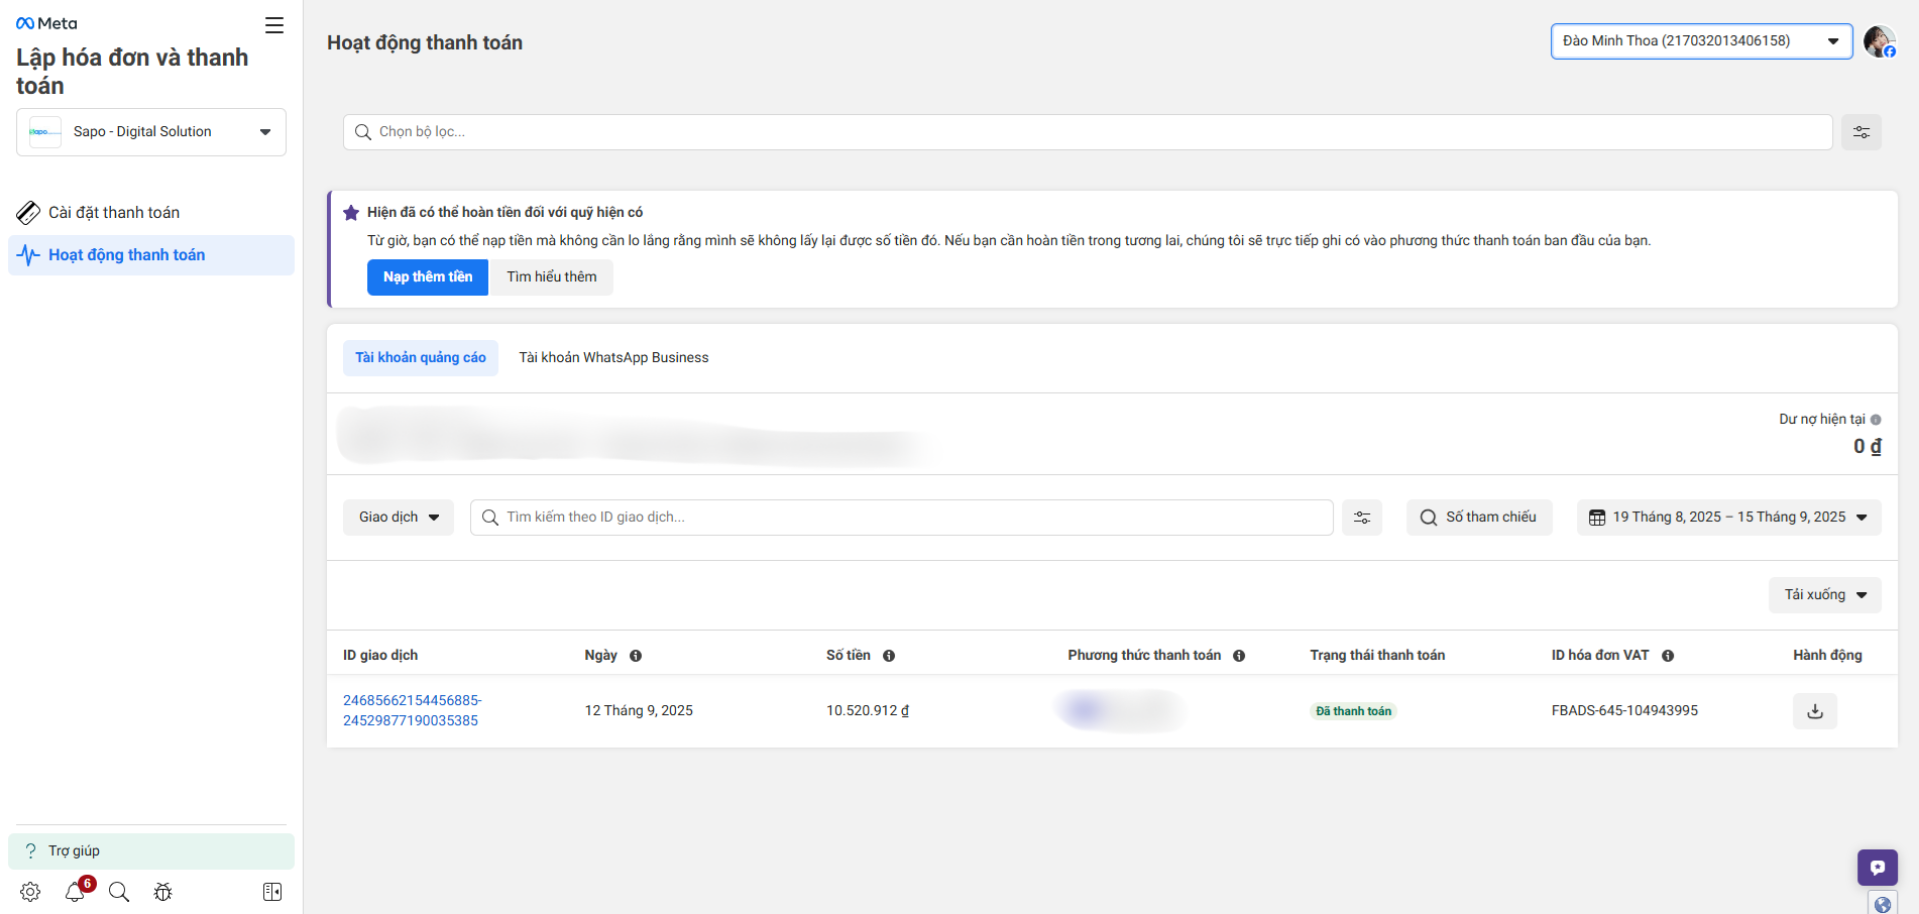This screenshot has width=1919, height=914.
Task: Select Hoạt động thanh toán in sidebar
Action: [x=151, y=255]
